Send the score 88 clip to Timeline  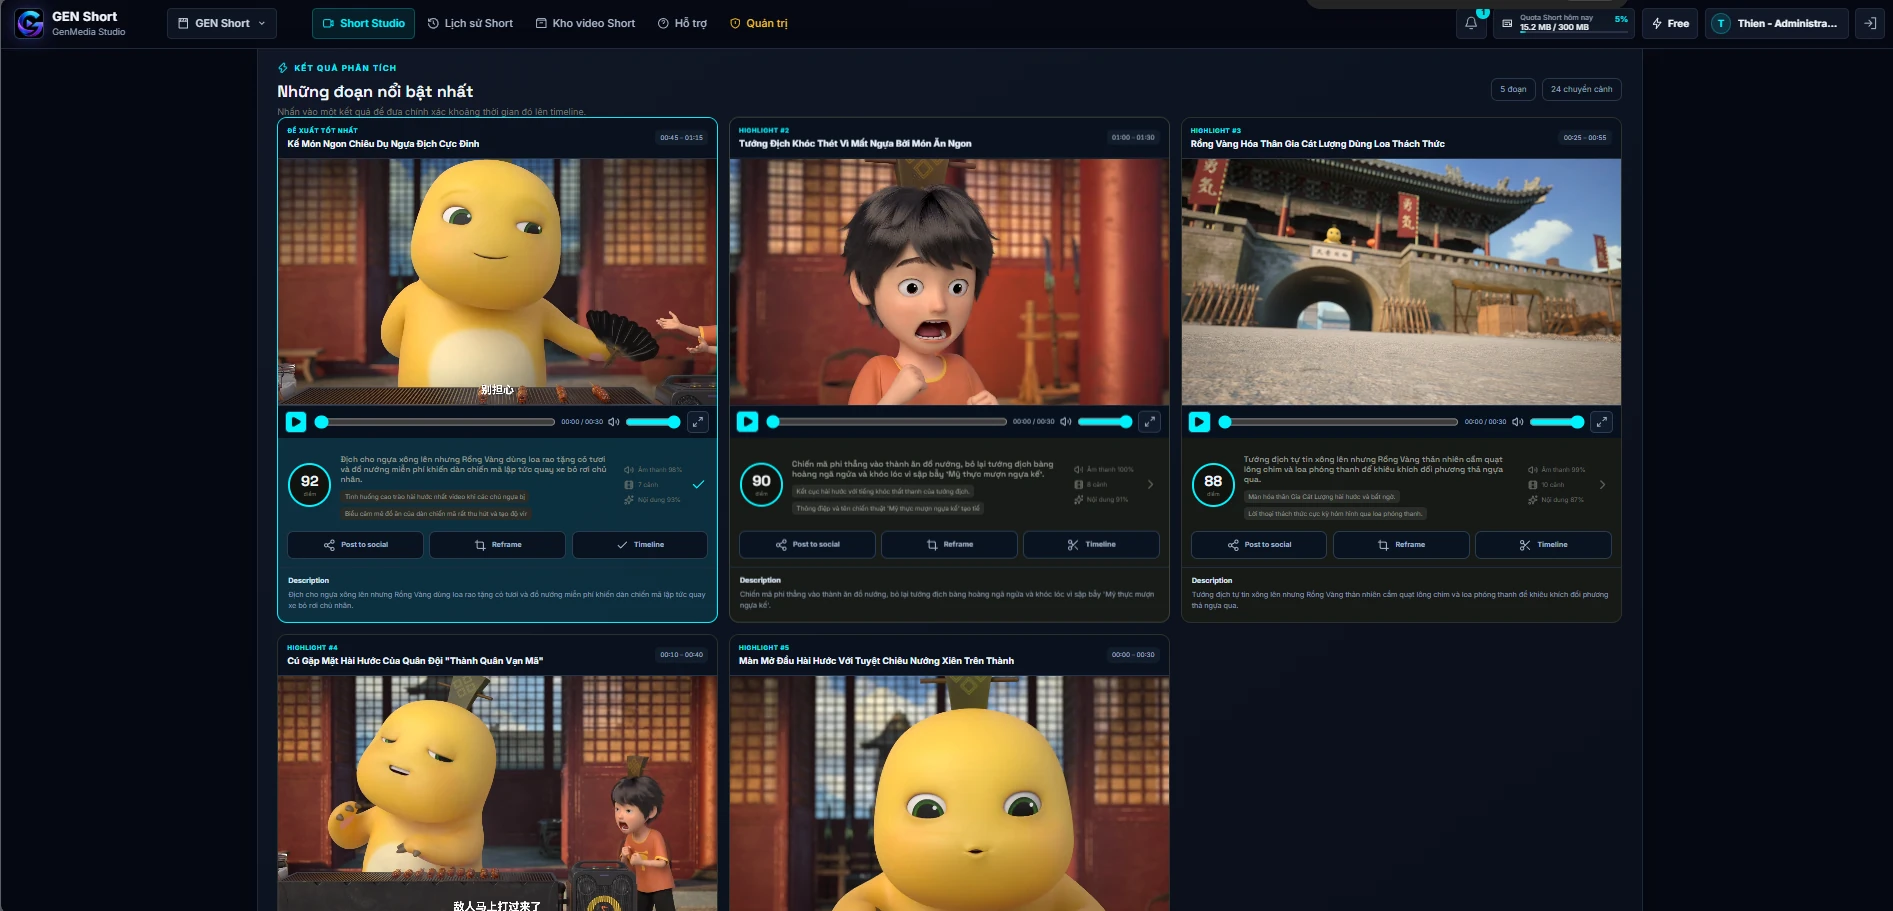(1543, 545)
